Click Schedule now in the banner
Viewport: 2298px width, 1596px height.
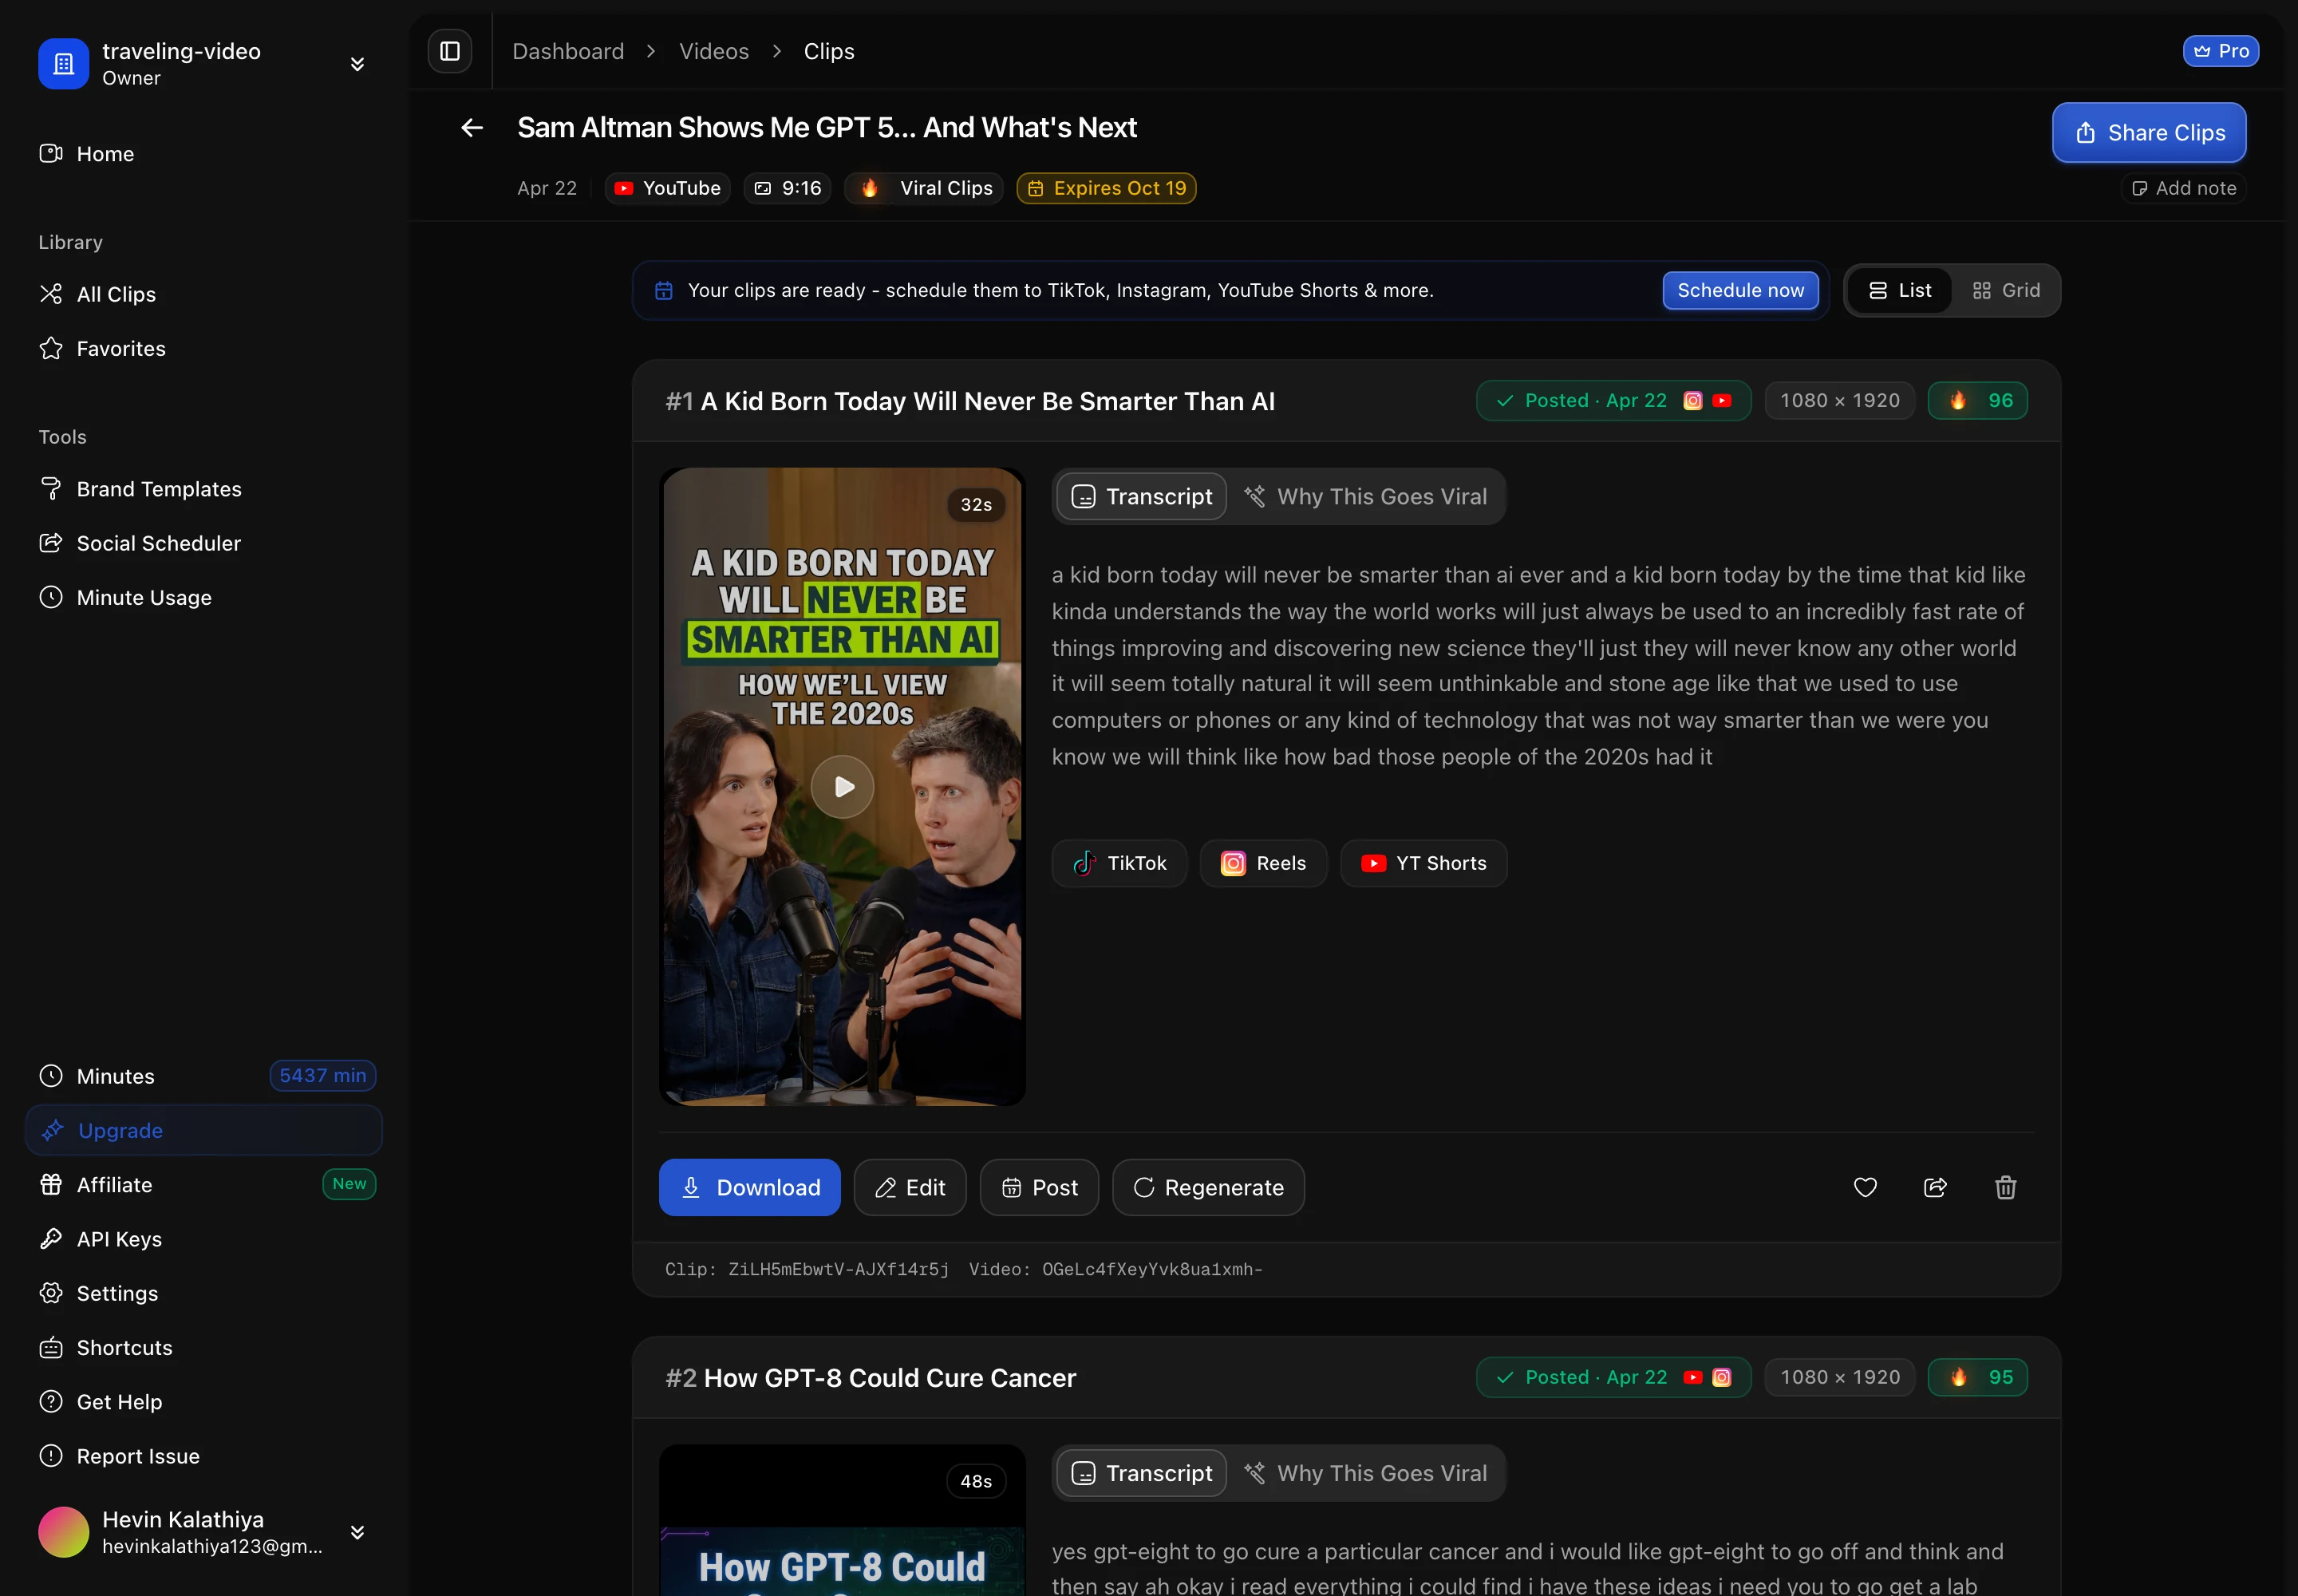pyautogui.click(x=1740, y=290)
